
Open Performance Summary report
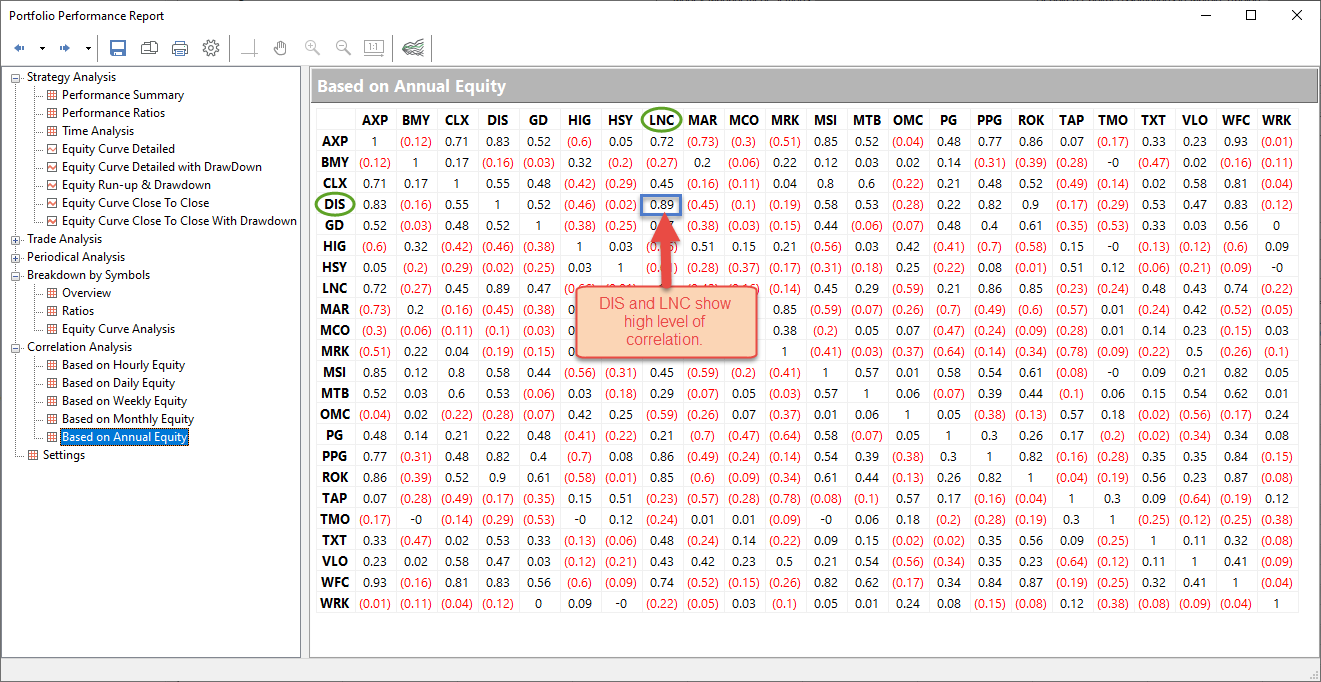123,95
